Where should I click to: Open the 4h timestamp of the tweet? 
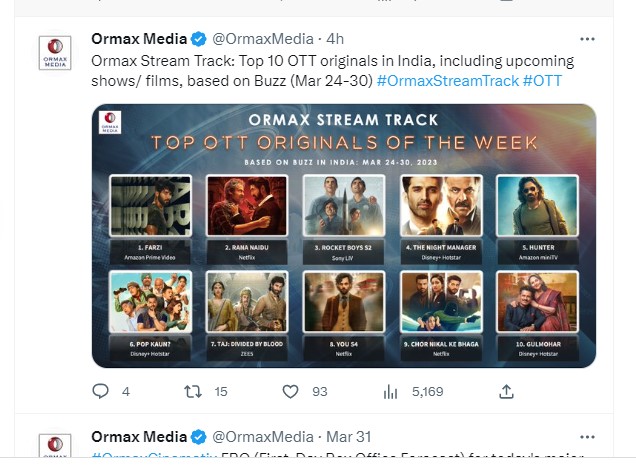click(x=335, y=39)
